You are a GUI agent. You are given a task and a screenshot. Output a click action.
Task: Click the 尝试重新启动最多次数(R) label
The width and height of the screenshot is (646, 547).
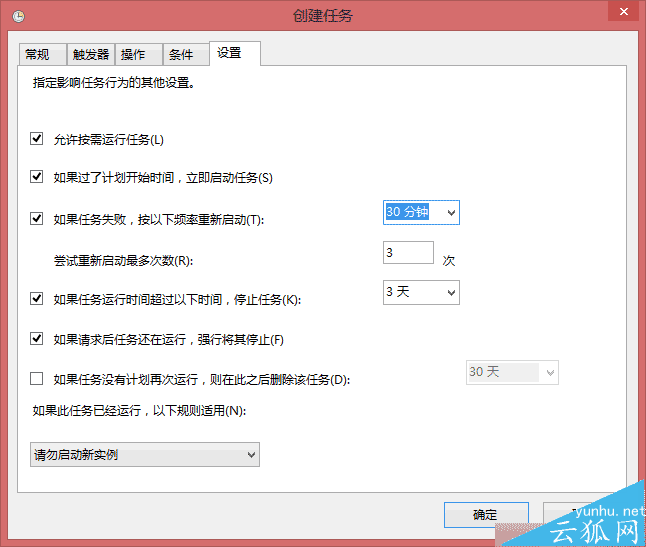[x=123, y=261]
